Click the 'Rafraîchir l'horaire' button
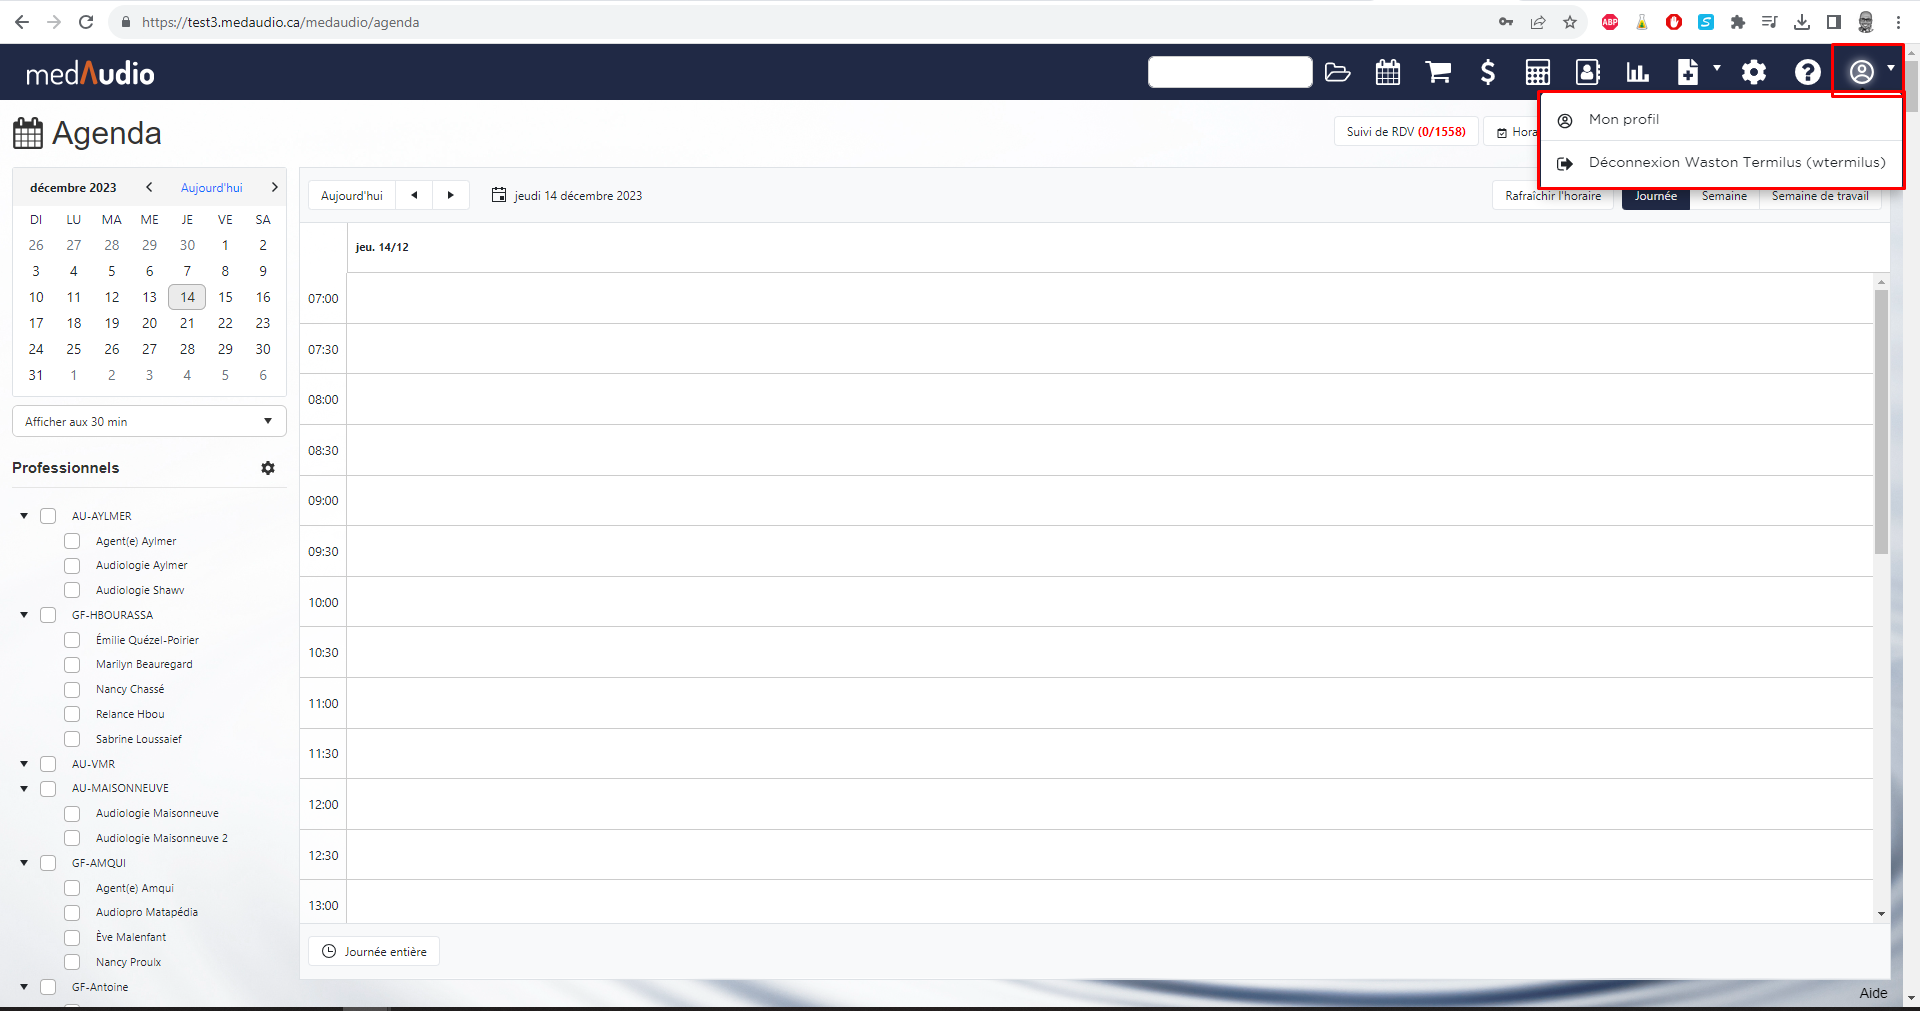Viewport: 1920px width, 1011px height. pyautogui.click(x=1552, y=196)
